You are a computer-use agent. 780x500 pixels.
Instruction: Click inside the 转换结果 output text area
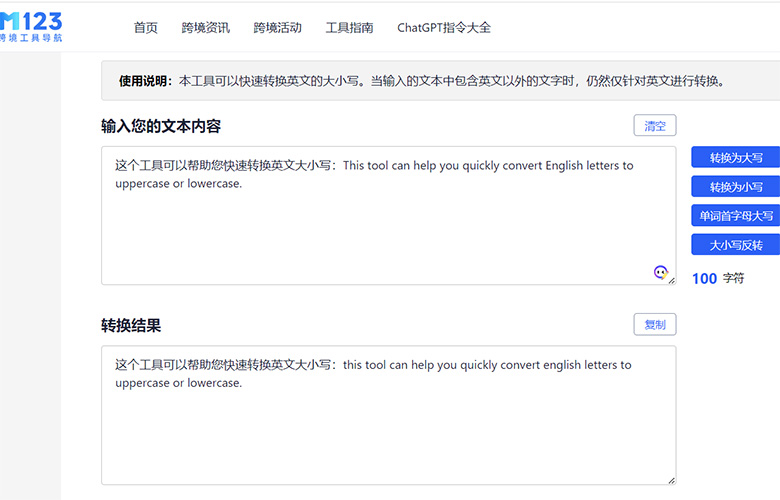tap(389, 415)
